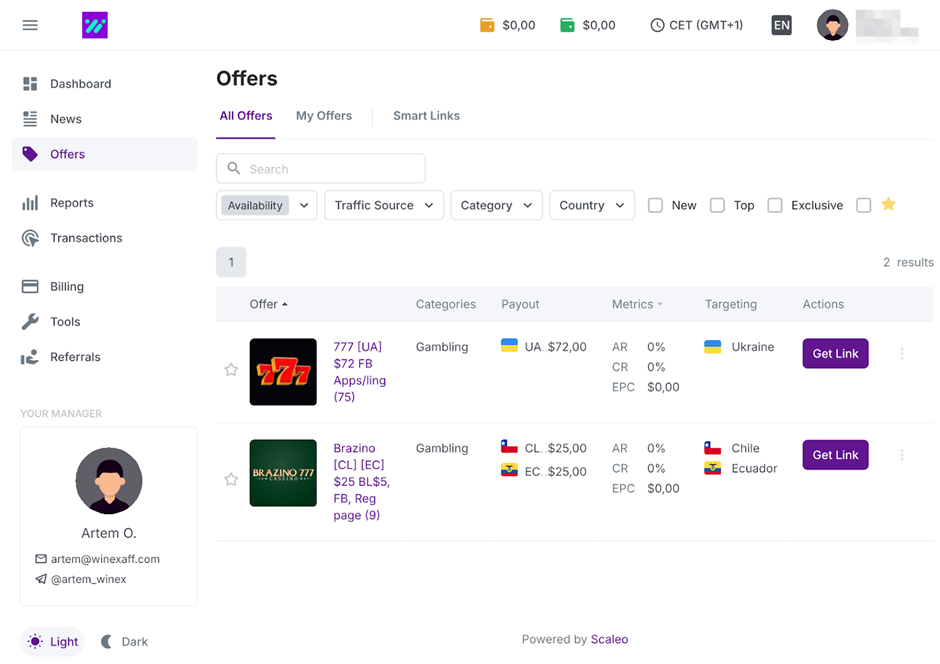The width and height of the screenshot is (940, 664).
Task: Switch to the My Offers tab
Action: (x=323, y=116)
